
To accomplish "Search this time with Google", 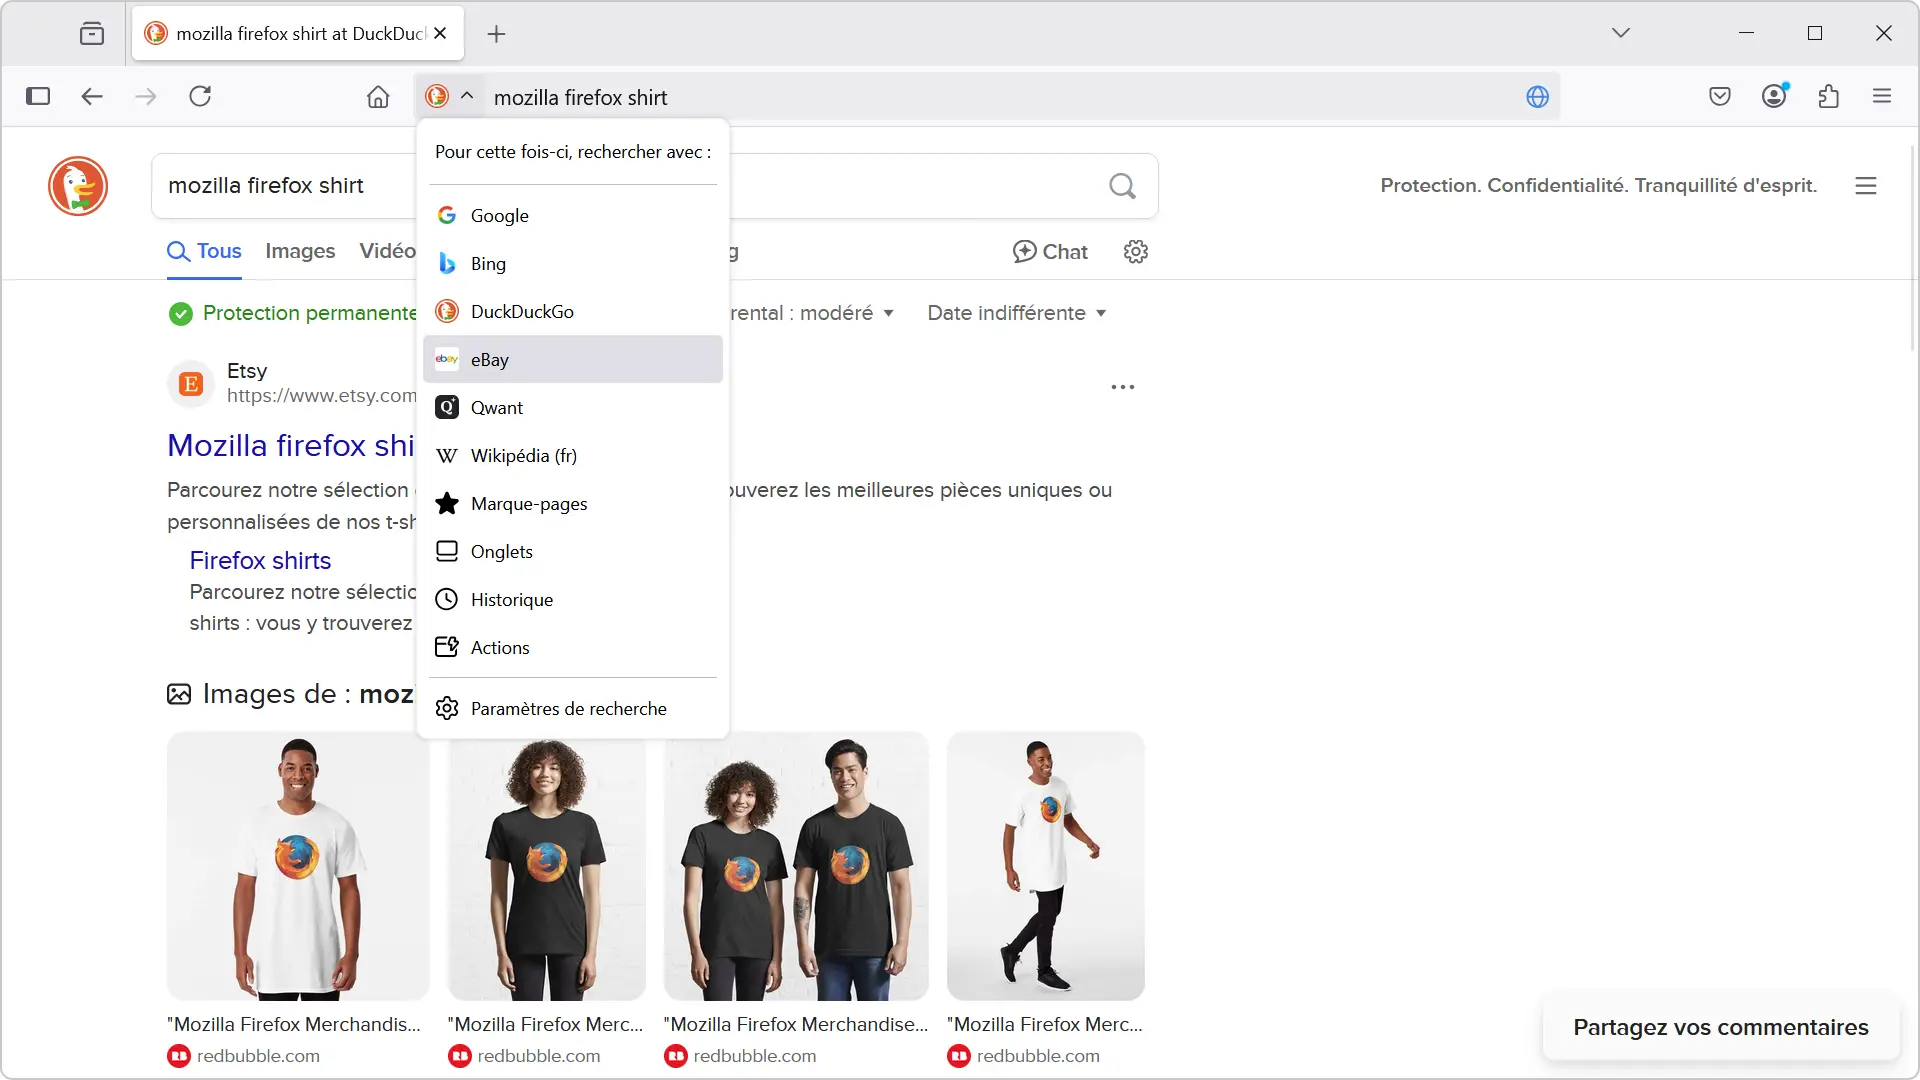I will click(x=573, y=215).
